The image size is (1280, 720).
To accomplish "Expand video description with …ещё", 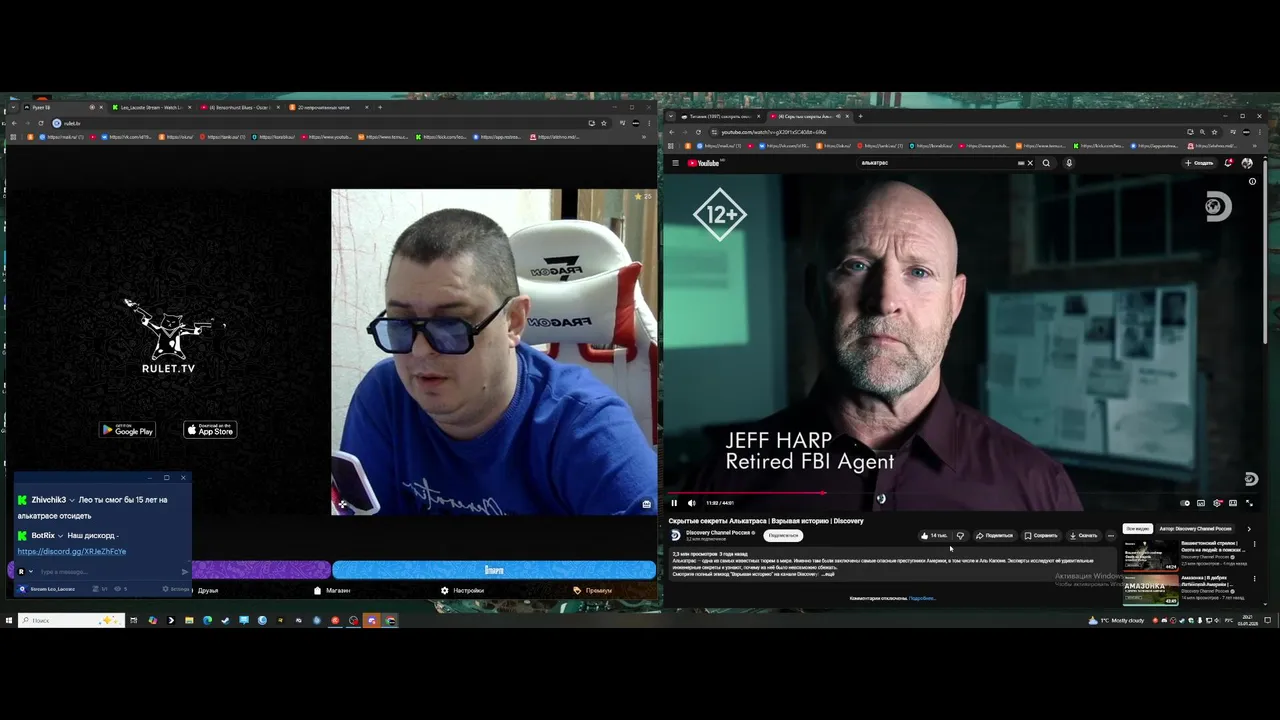I will click(x=828, y=574).
